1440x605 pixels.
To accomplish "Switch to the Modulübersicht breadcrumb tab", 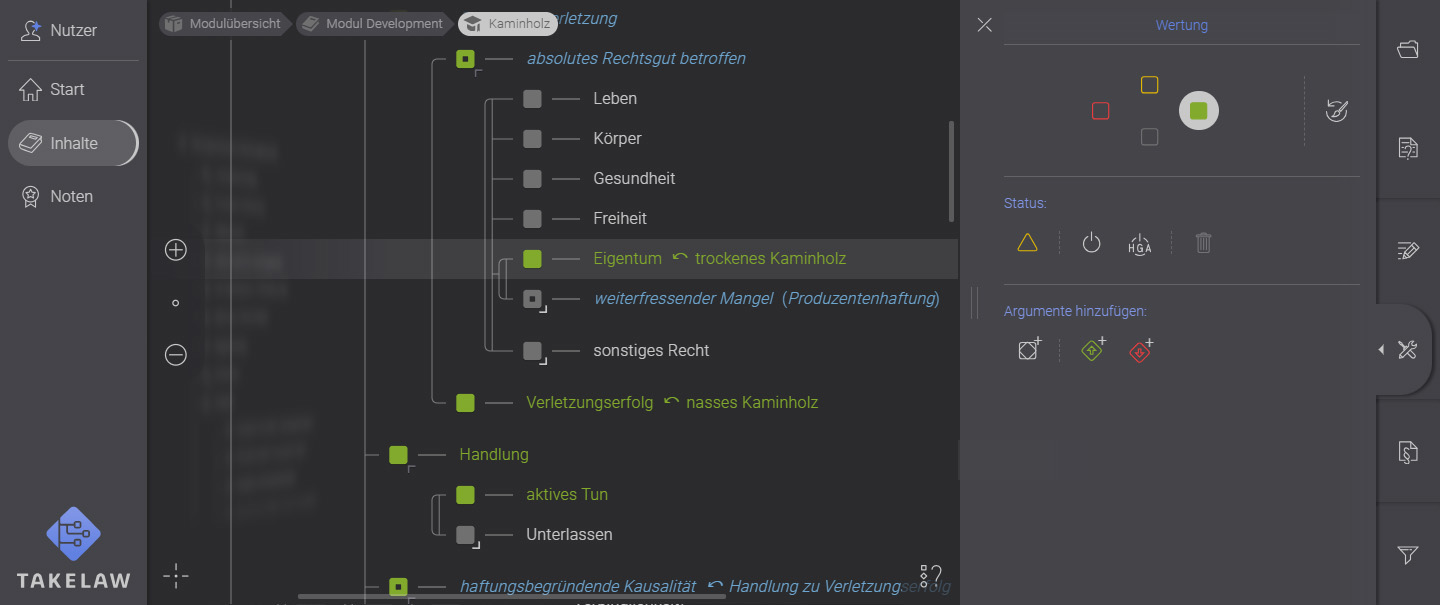I will pyautogui.click(x=224, y=23).
